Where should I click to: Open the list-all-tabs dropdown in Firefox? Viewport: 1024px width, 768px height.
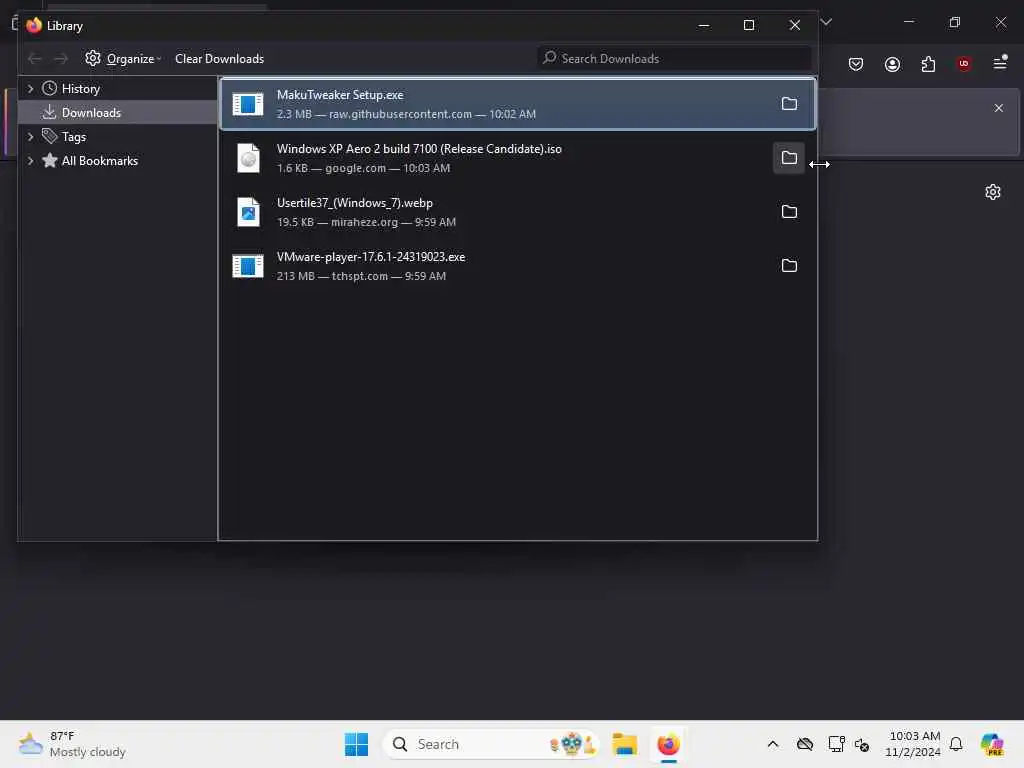pos(826,22)
